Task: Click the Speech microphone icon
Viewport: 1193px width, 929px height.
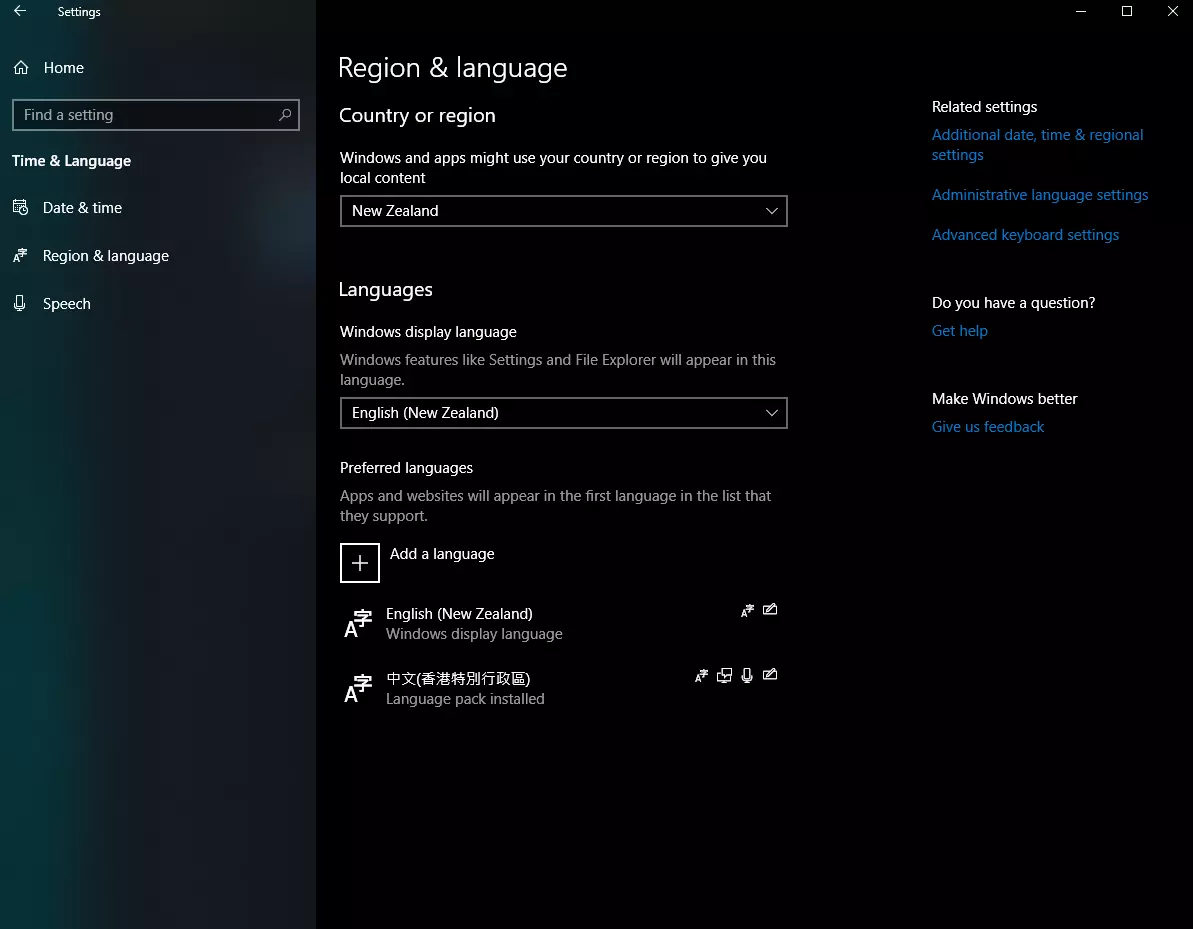Action: [x=21, y=304]
